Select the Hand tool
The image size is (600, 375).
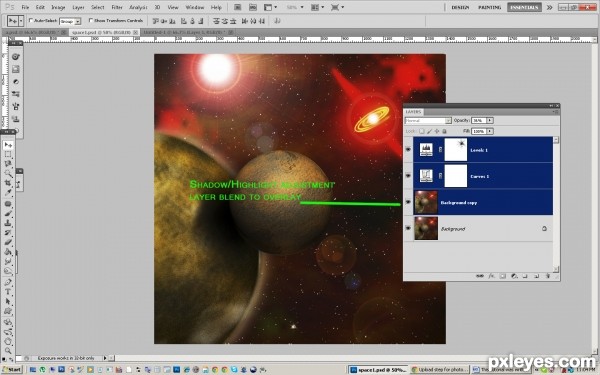[8, 341]
